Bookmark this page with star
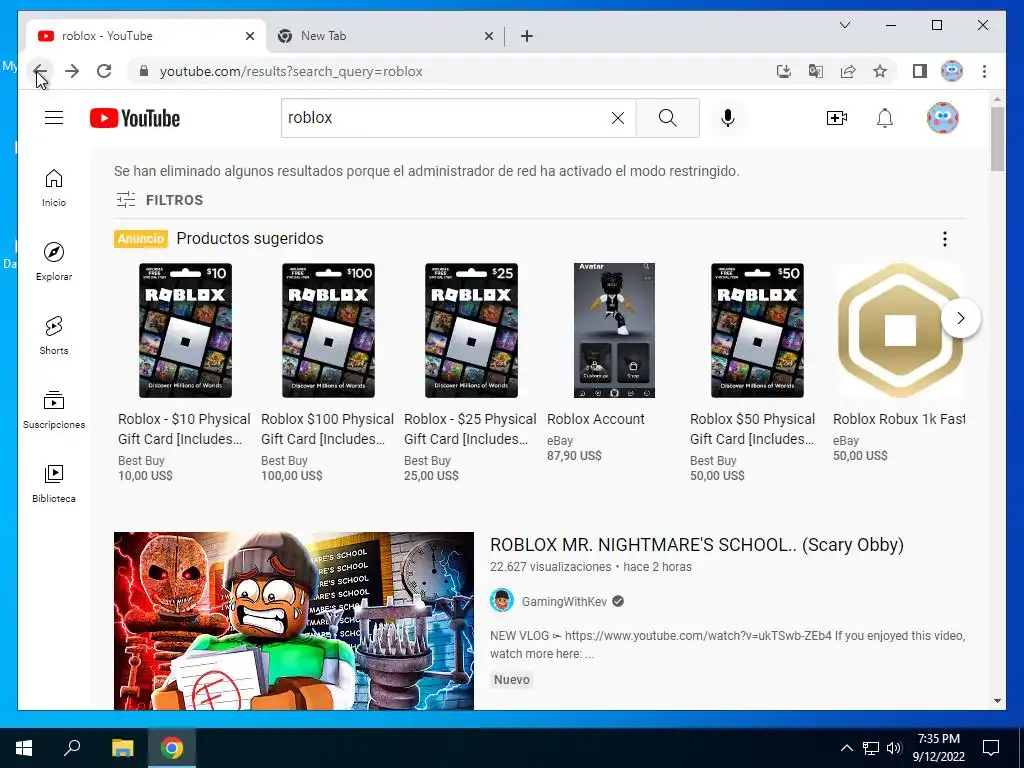Screen dimensions: 1024x768 (880, 71)
